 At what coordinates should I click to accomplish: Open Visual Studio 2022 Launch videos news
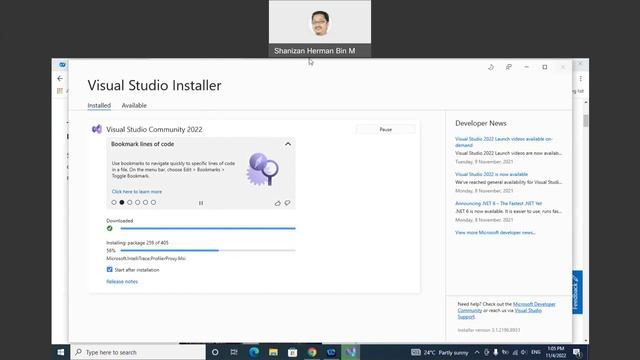[x=503, y=142]
